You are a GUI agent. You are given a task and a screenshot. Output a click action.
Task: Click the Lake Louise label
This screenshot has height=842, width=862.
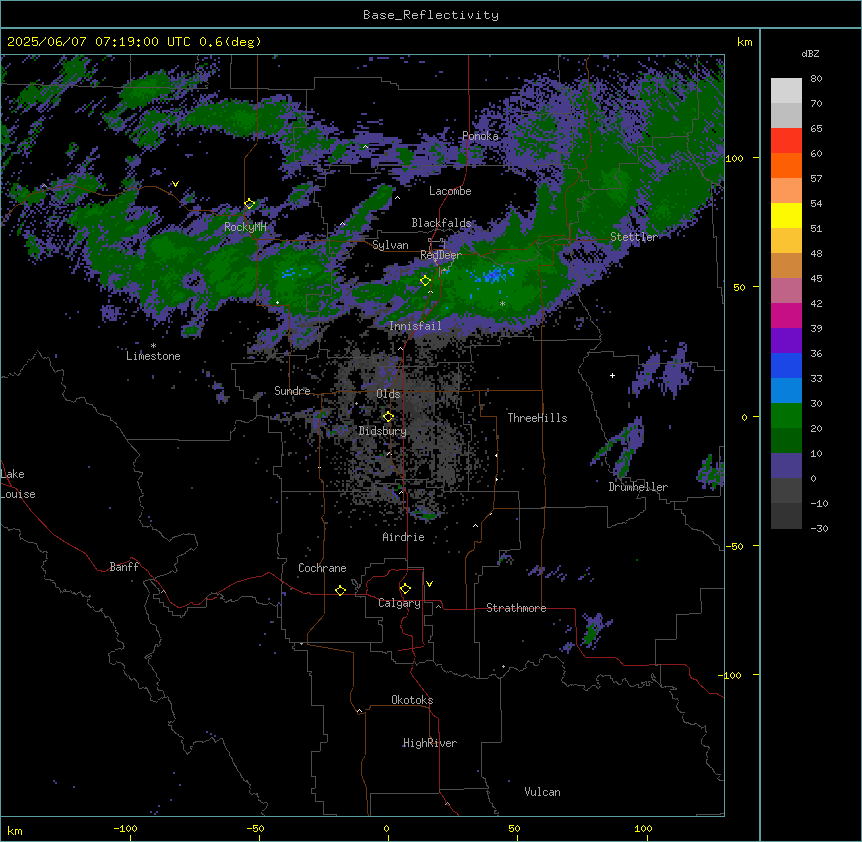[x=18, y=484]
